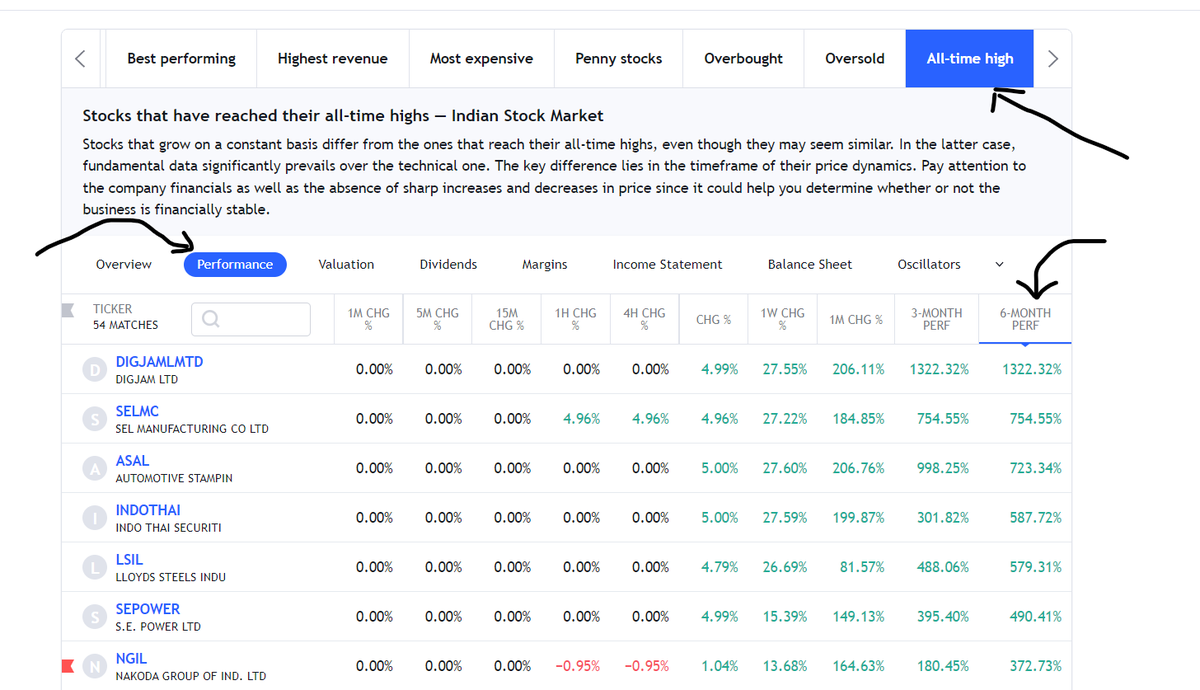The image size is (1200, 690).
Task: Click ASAL's 998.25% 3-month value
Action: point(943,468)
